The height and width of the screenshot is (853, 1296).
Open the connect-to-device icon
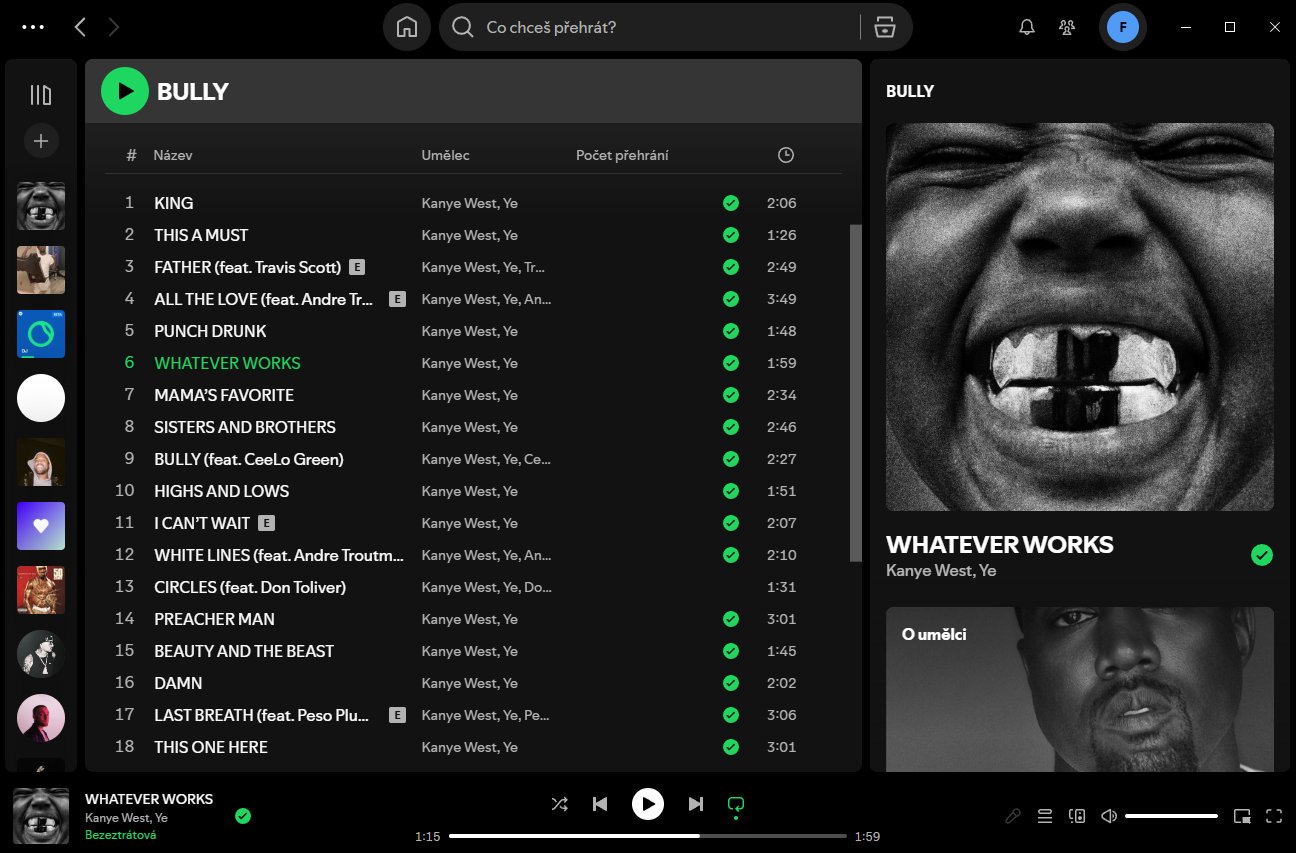[x=1077, y=816]
